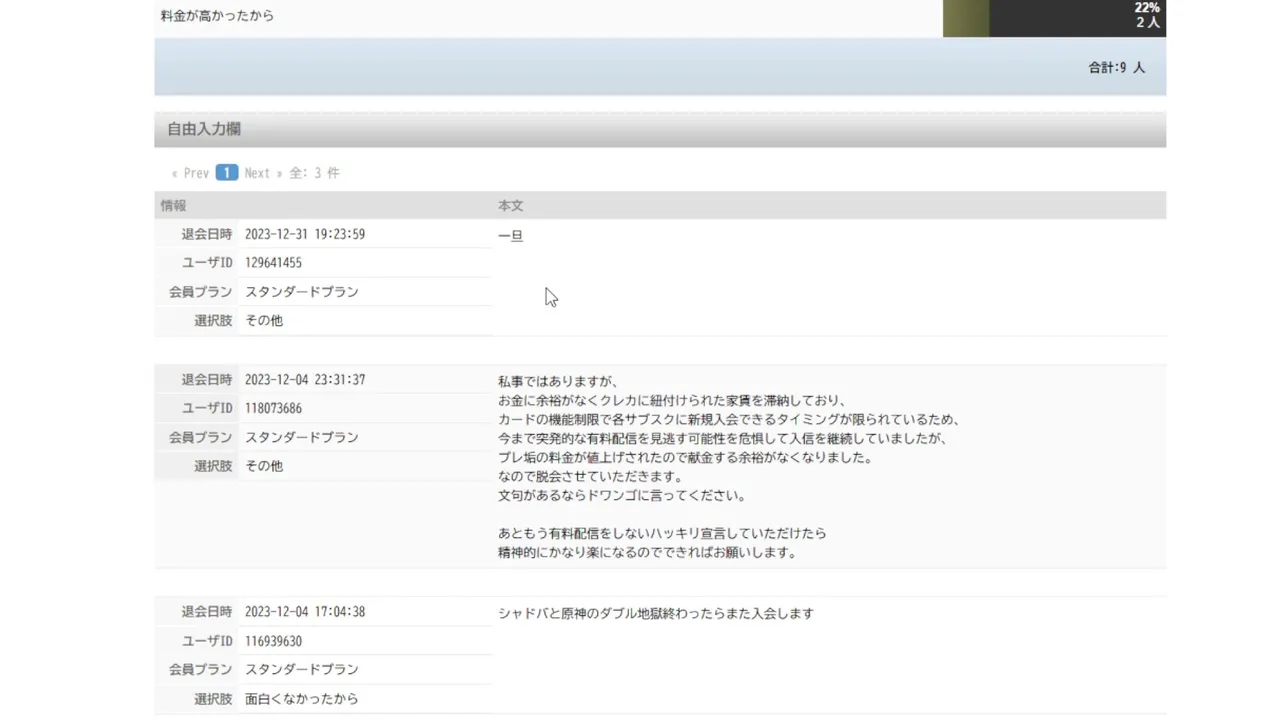Click スタンダードプラン for user 116939630
1280x720 pixels.
click(x=302, y=670)
